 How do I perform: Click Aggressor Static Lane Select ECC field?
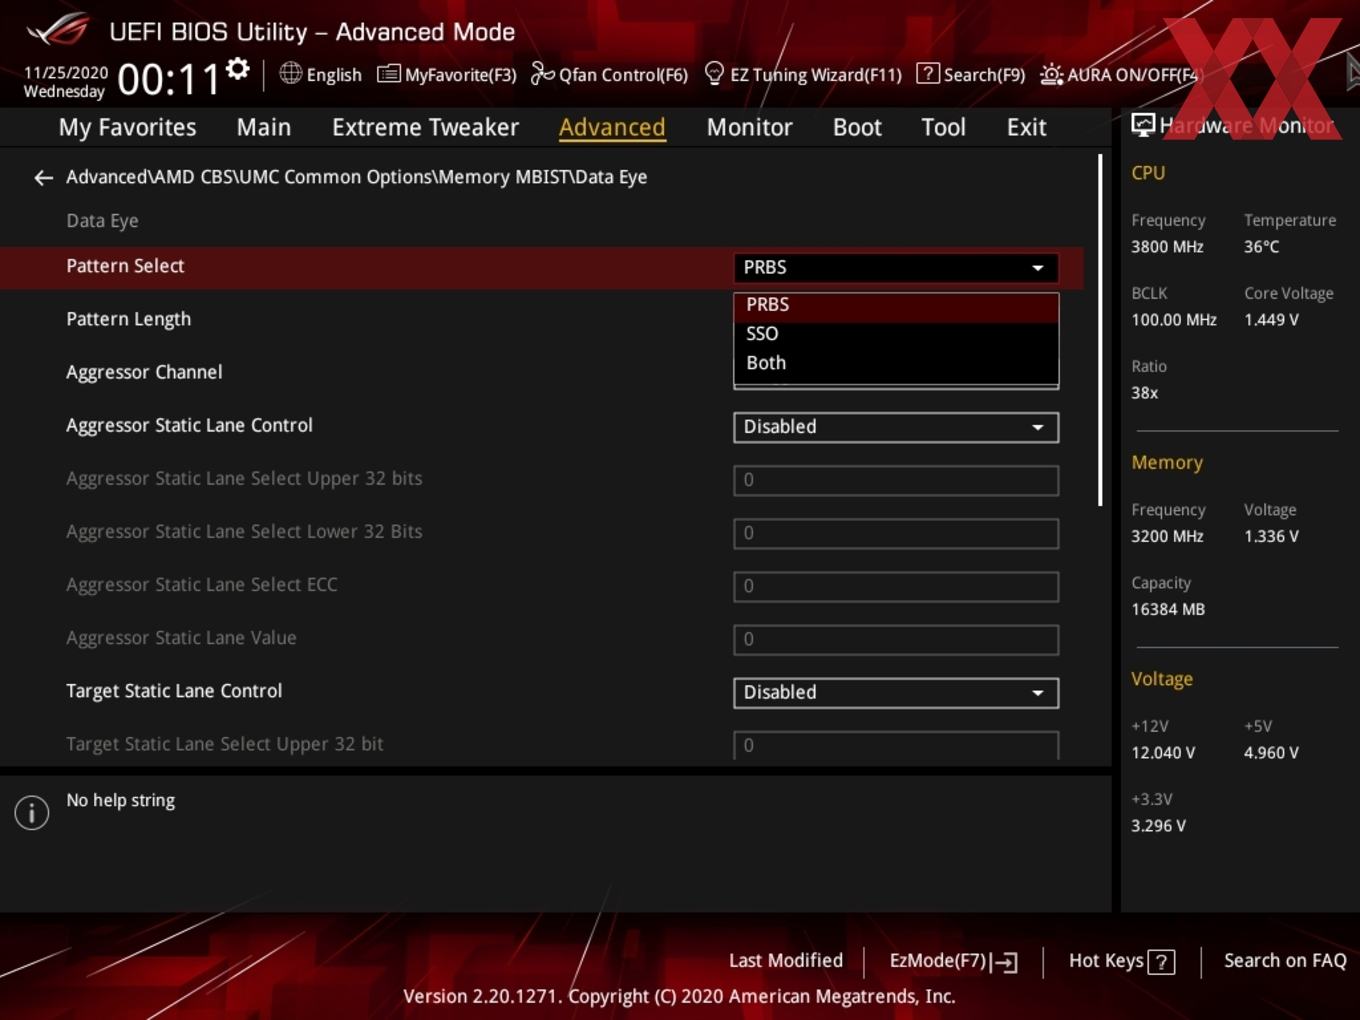click(x=896, y=586)
